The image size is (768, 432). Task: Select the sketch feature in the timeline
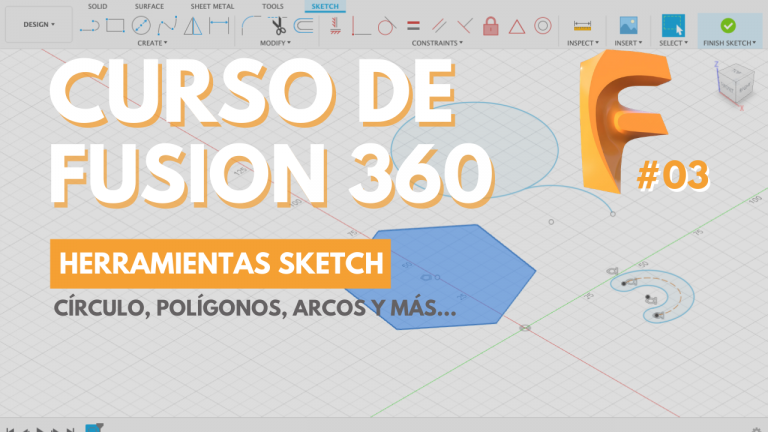click(94, 428)
